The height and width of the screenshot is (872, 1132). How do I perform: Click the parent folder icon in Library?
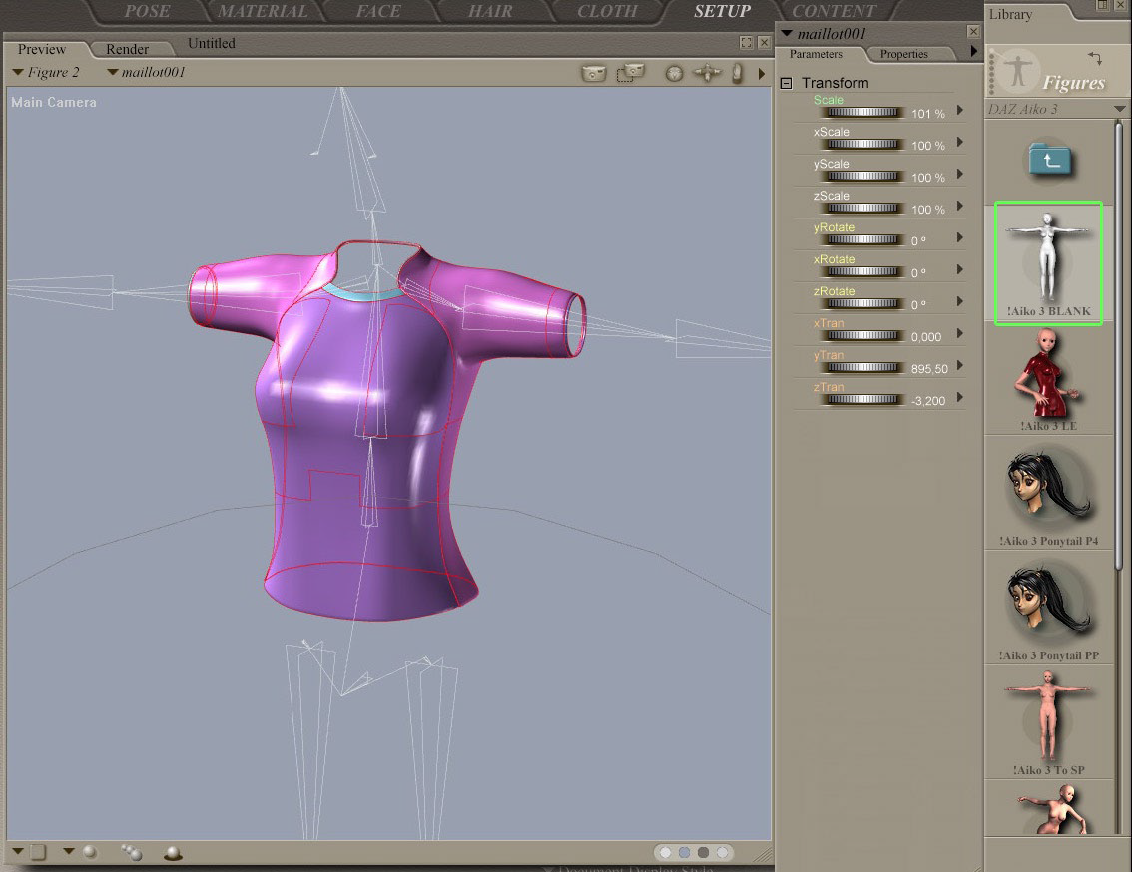coord(1050,160)
